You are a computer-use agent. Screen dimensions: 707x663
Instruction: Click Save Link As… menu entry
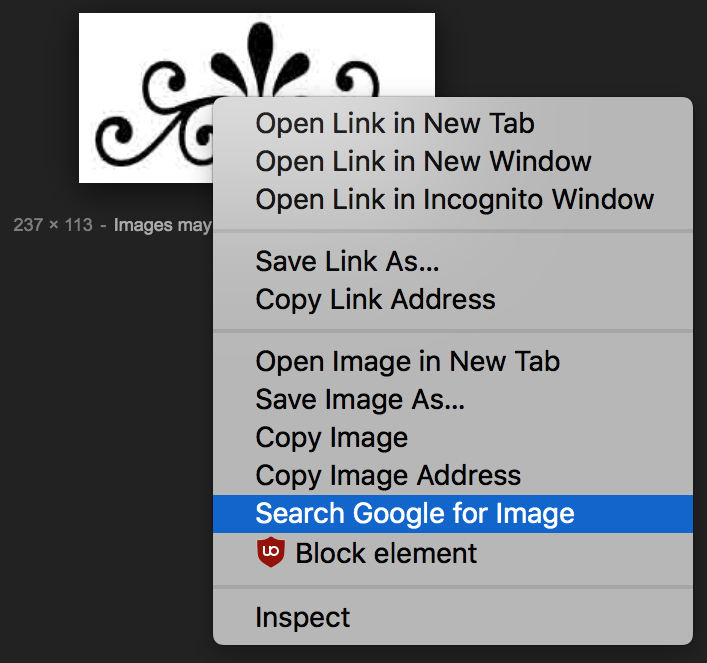[x=347, y=261]
